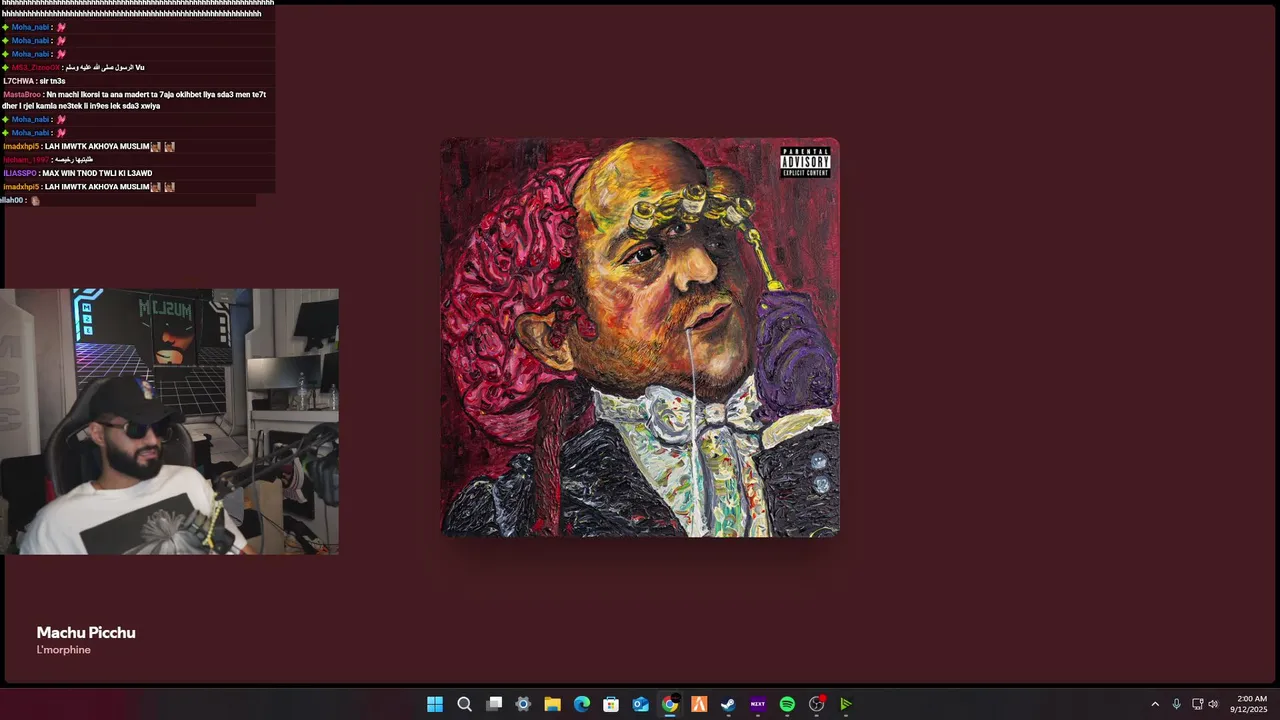Launch Microsoft Edge from taskbar
This screenshot has width=1280, height=720.
[x=582, y=704]
